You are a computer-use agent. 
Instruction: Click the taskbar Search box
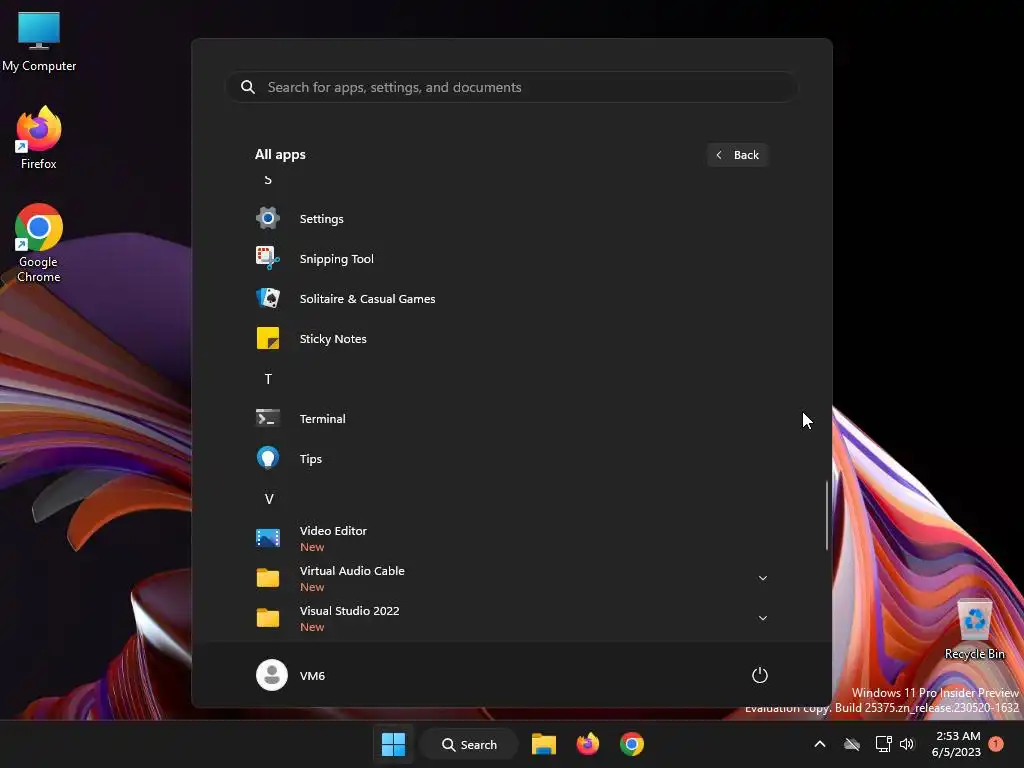469,744
